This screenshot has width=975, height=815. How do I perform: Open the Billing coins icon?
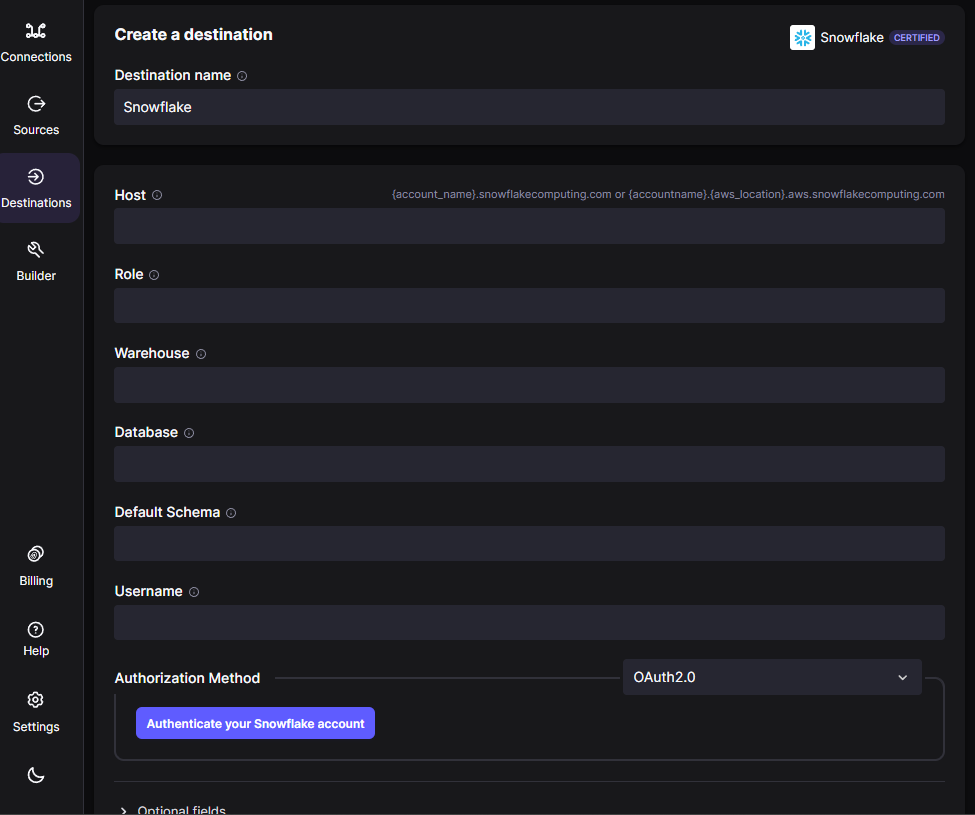coord(35,554)
